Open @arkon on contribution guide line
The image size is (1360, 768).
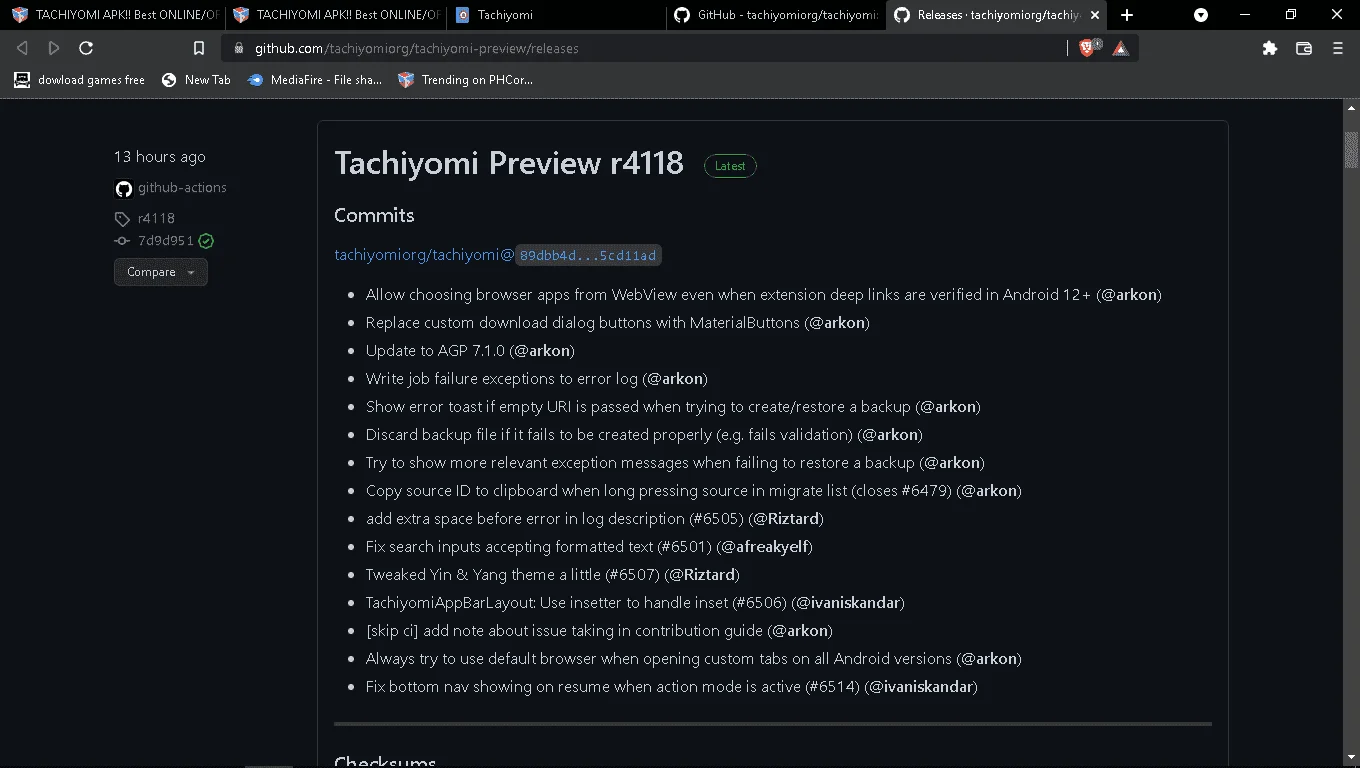[800, 631]
